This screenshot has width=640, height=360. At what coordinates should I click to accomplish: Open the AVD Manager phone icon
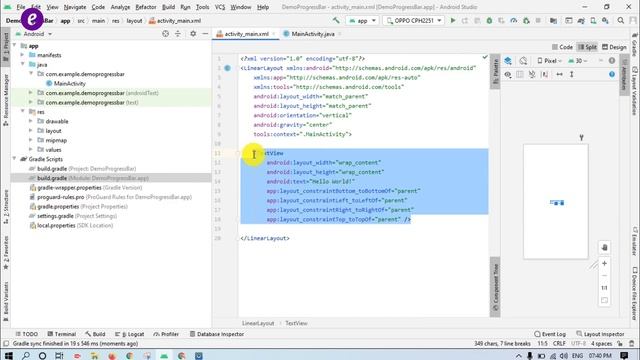593,20
